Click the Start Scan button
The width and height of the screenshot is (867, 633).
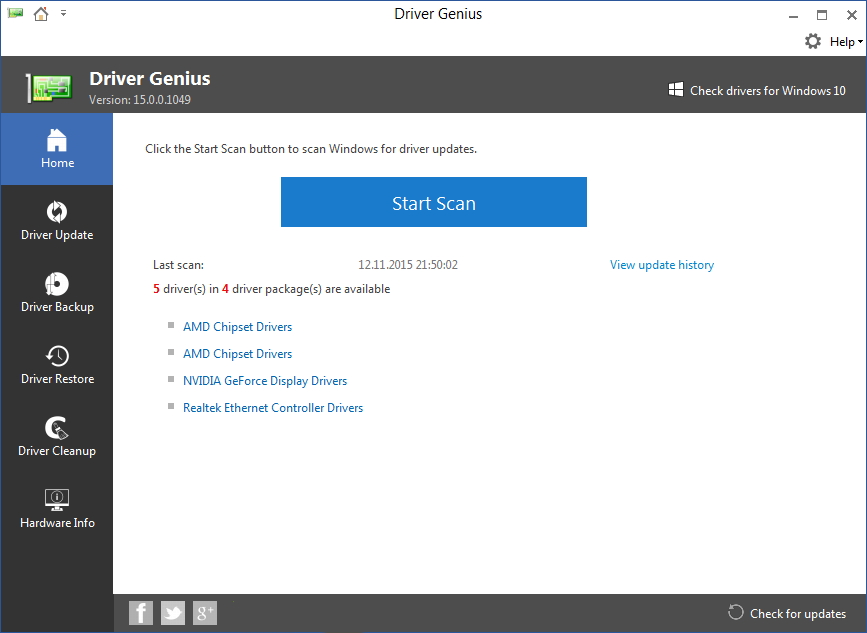pyautogui.click(x=434, y=202)
